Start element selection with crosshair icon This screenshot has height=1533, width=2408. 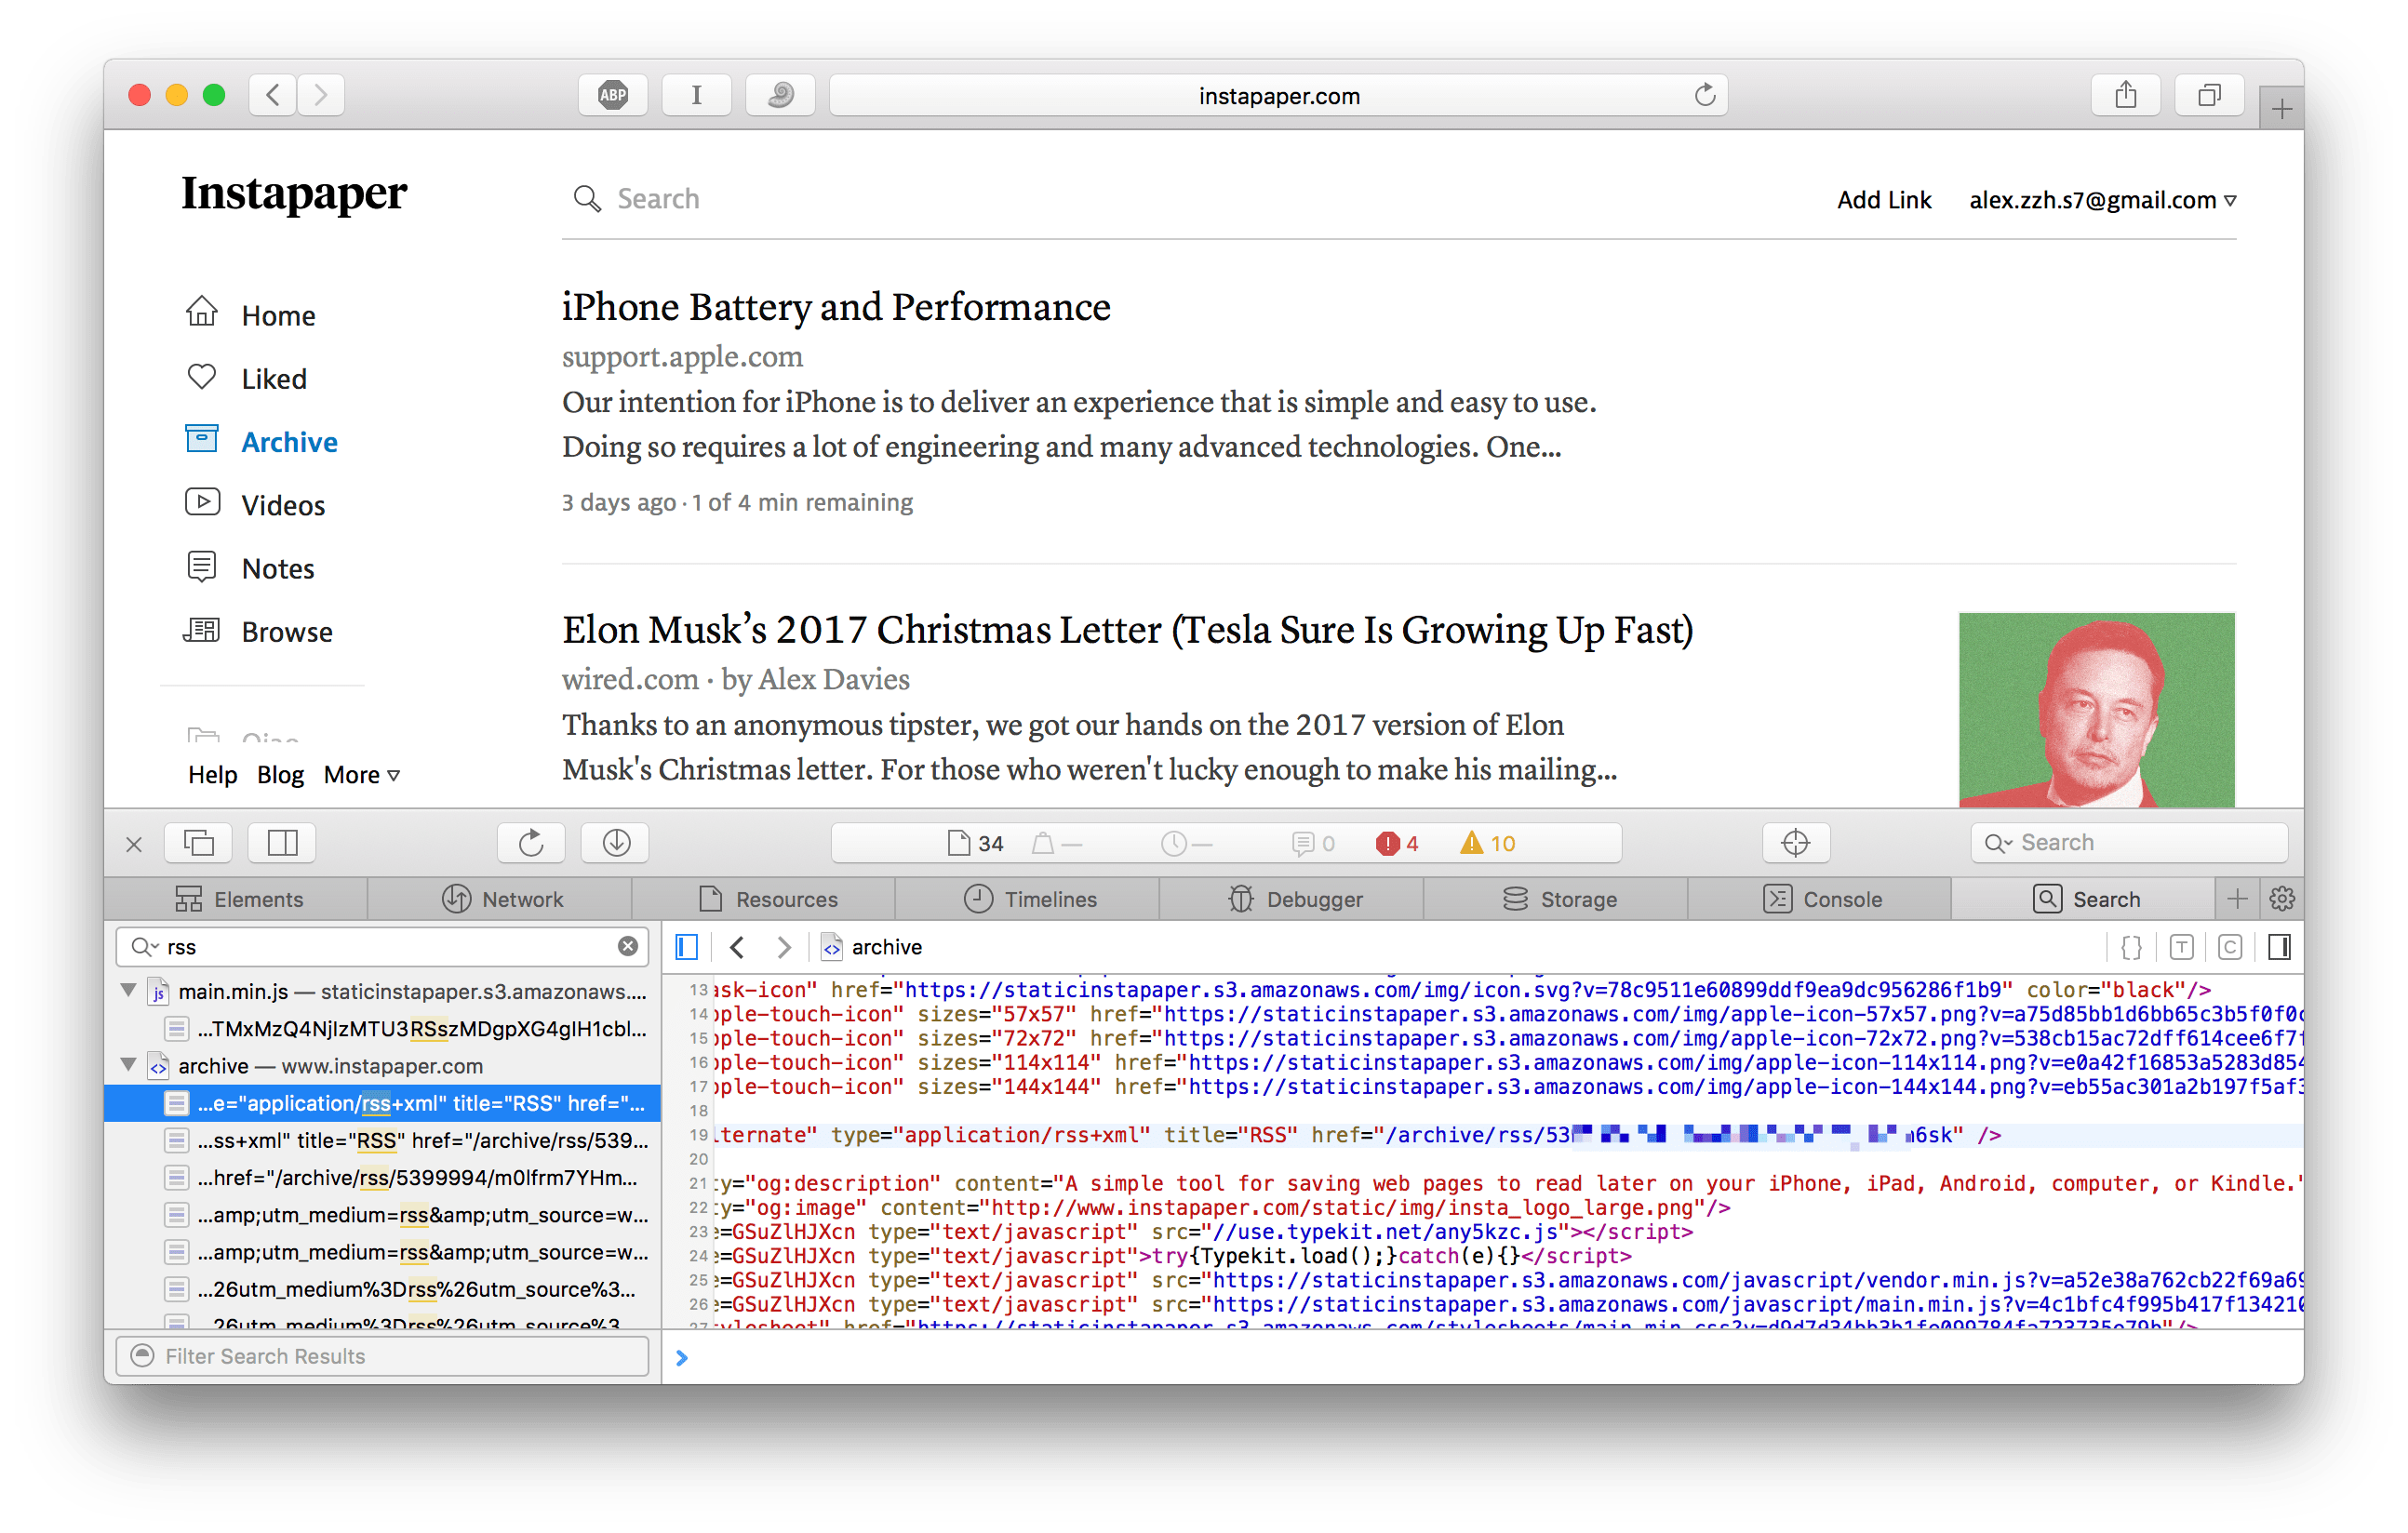click(x=1795, y=843)
